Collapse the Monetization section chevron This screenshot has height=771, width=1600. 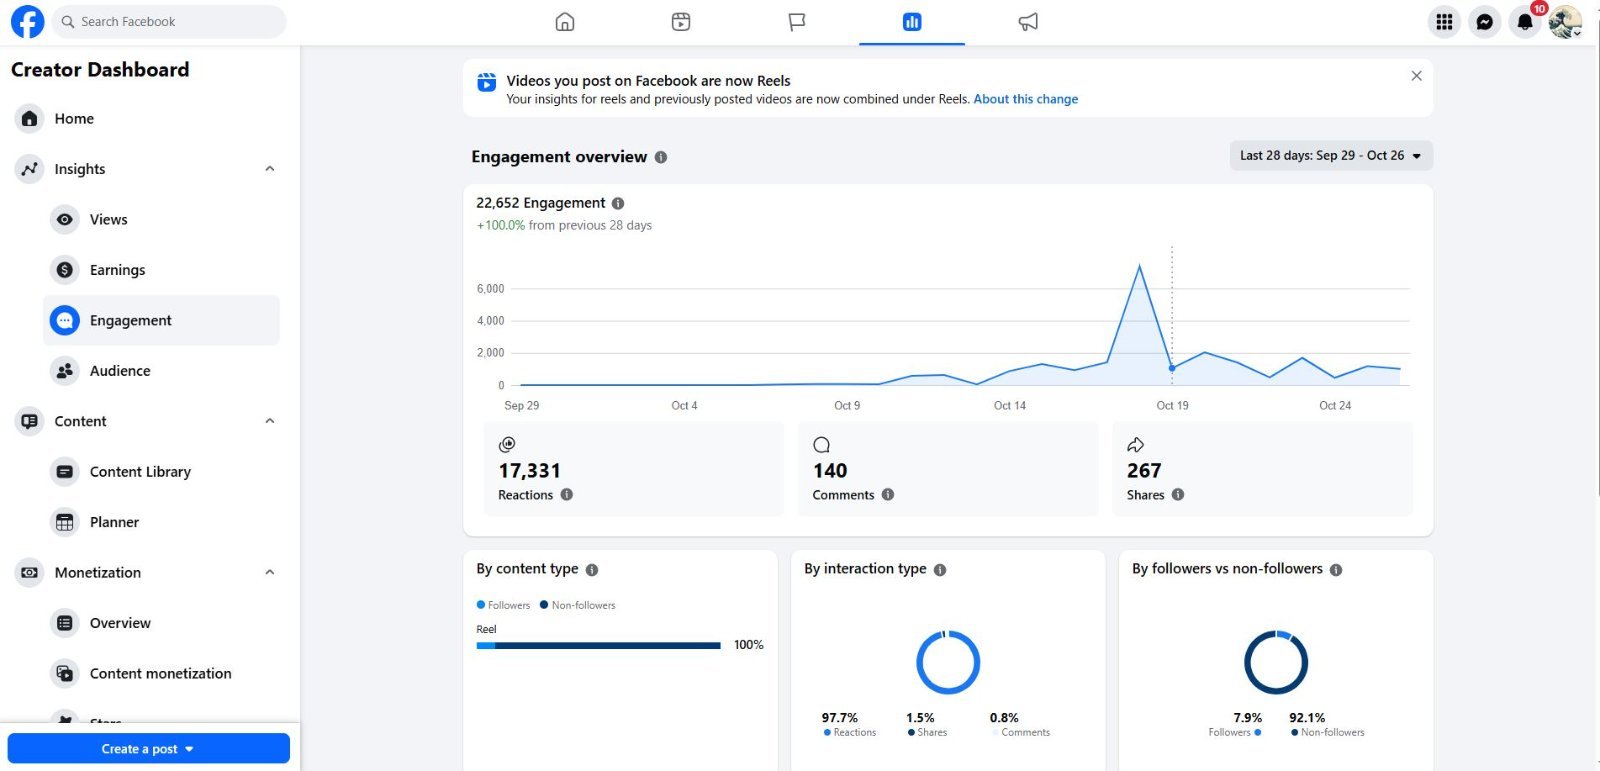point(269,573)
